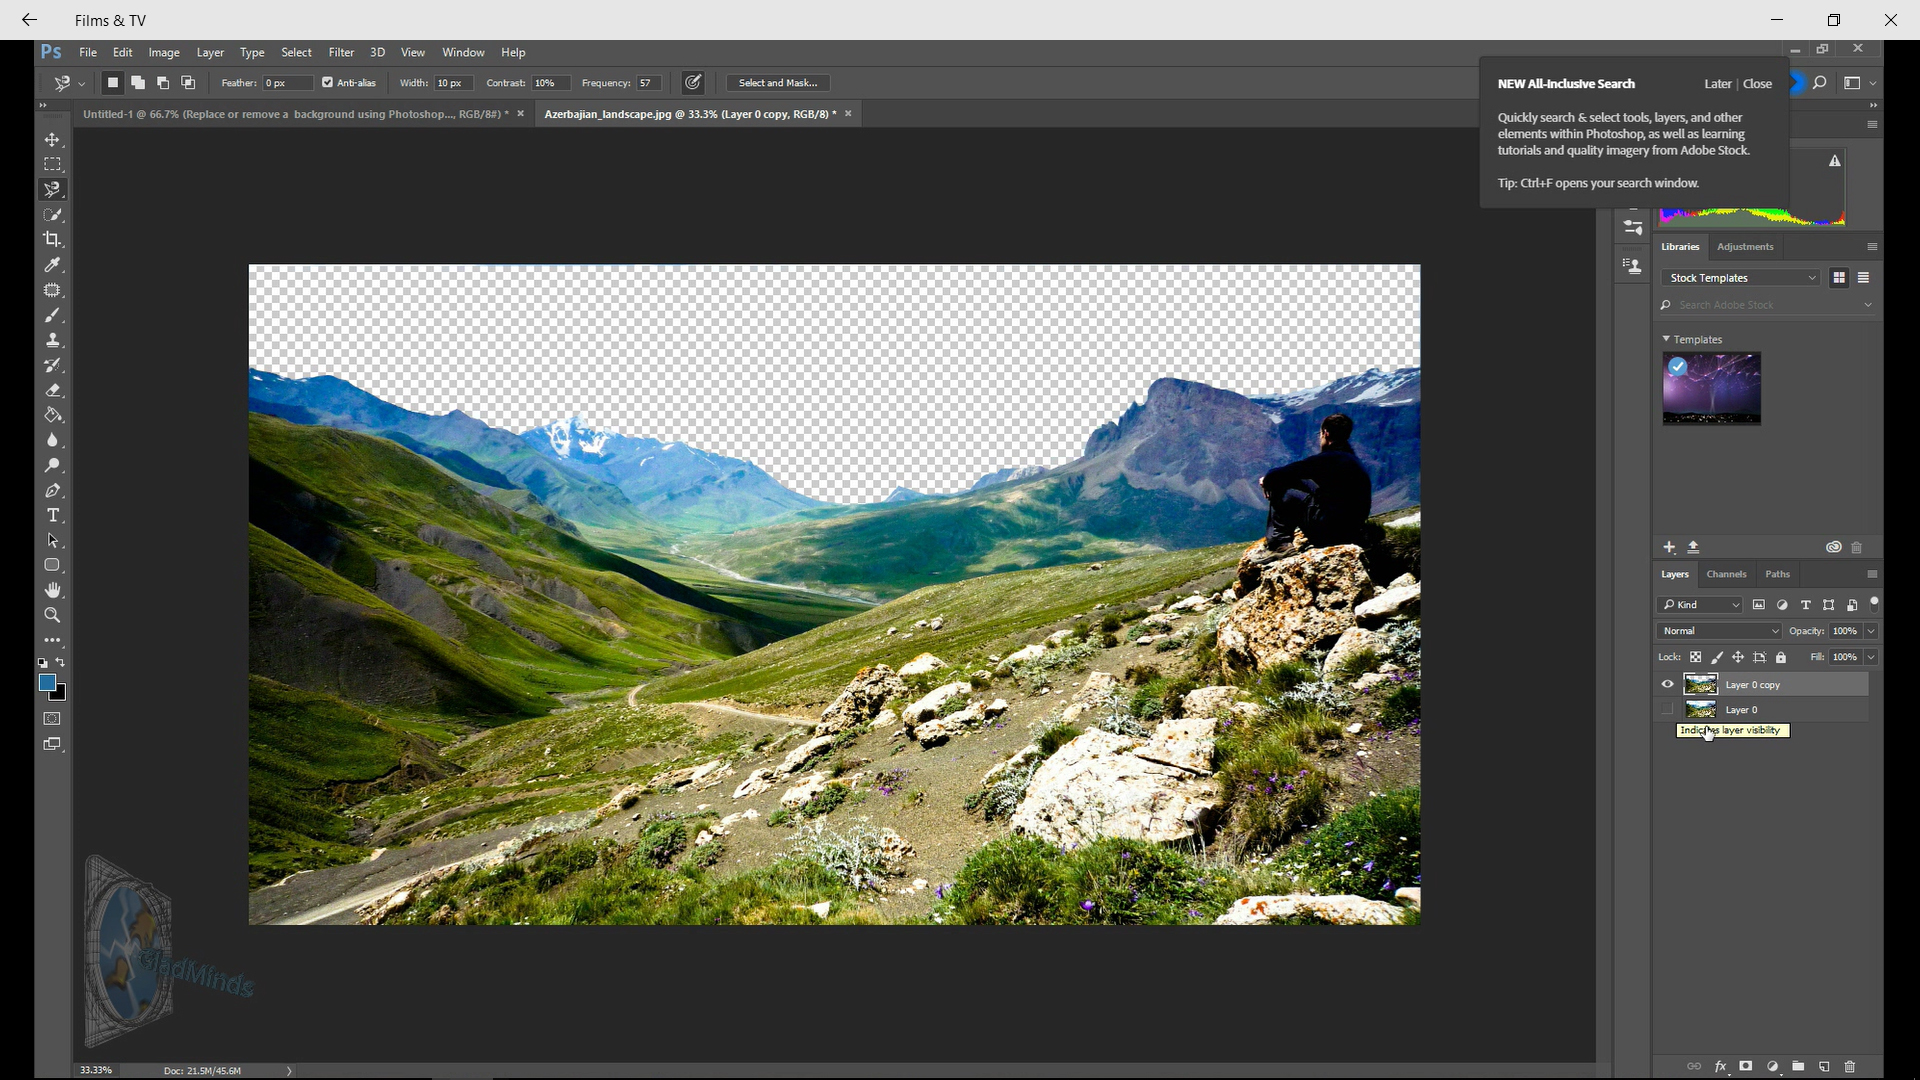Toggle the Anti-alias checkbox
Screen dimensions: 1920x1080
tap(327, 83)
